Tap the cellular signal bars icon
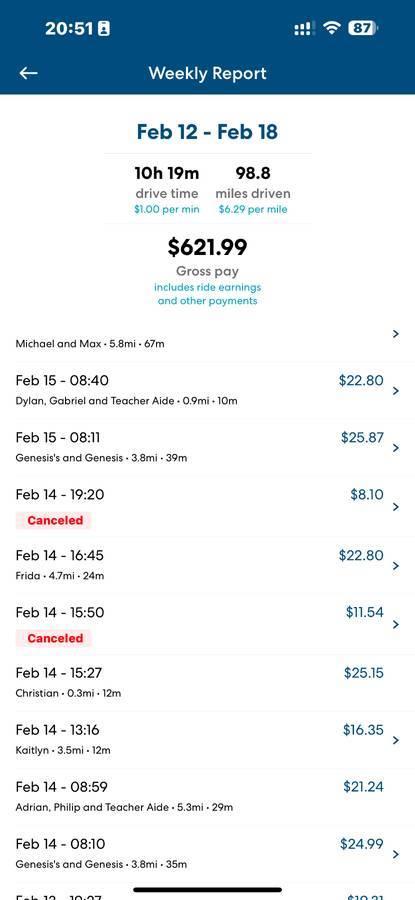Viewport: 415px width, 900px height. tap(304, 29)
